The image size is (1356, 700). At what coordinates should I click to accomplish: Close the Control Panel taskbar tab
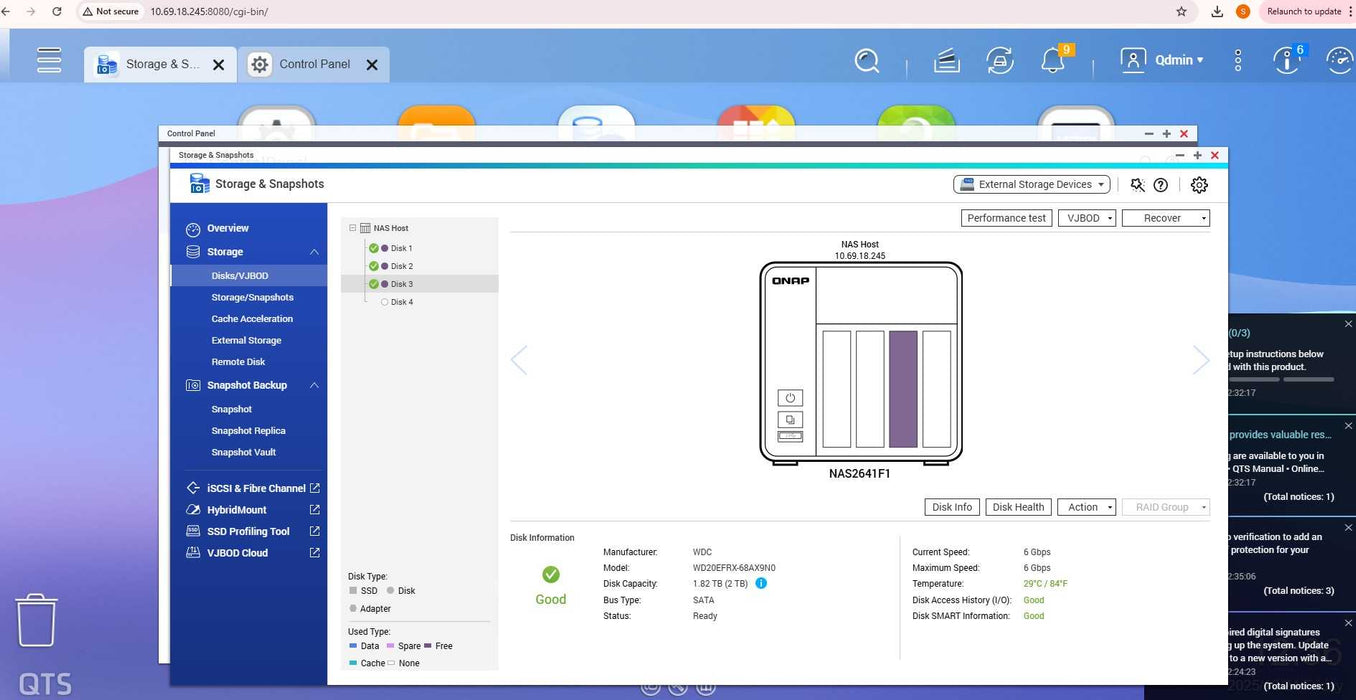click(x=372, y=65)
